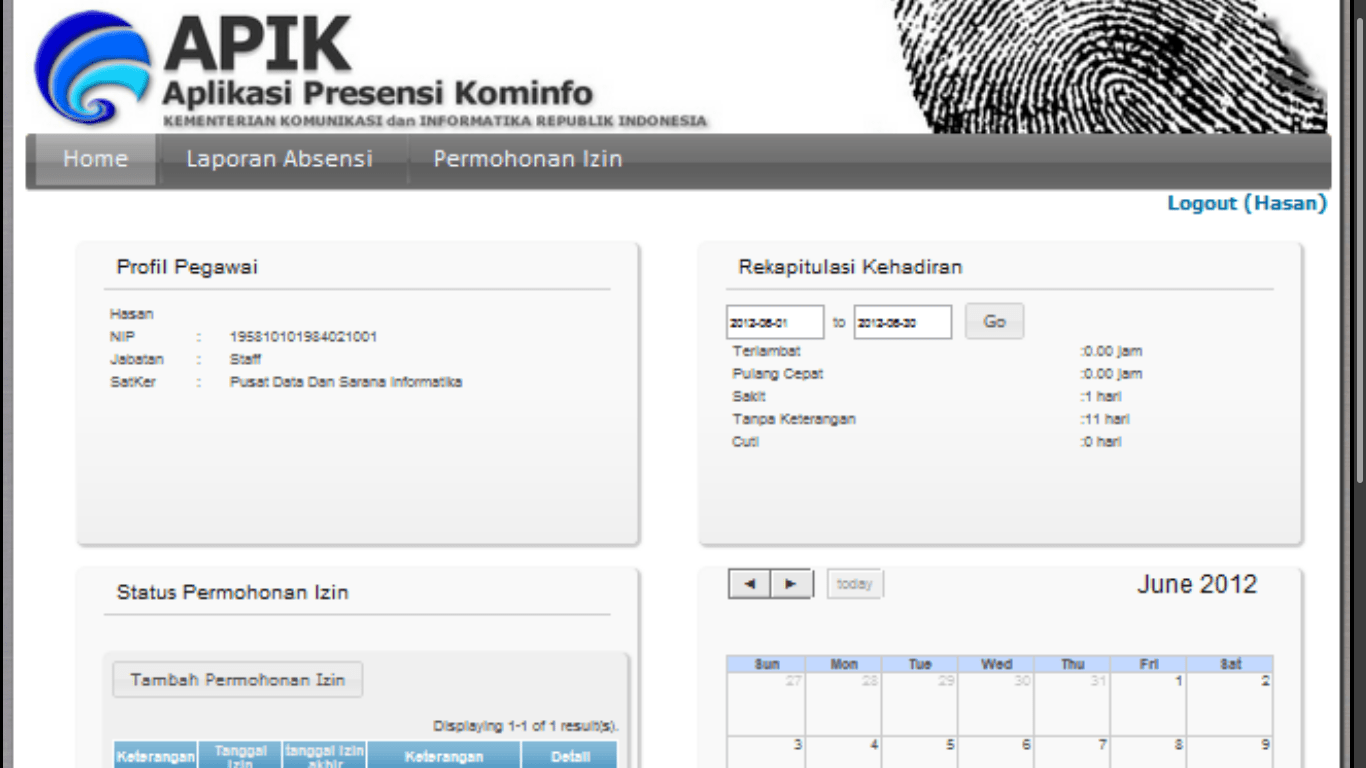The height and width of the screenshot is (768, 1366).
Task: Click the Go button
Action: [994, 322]
